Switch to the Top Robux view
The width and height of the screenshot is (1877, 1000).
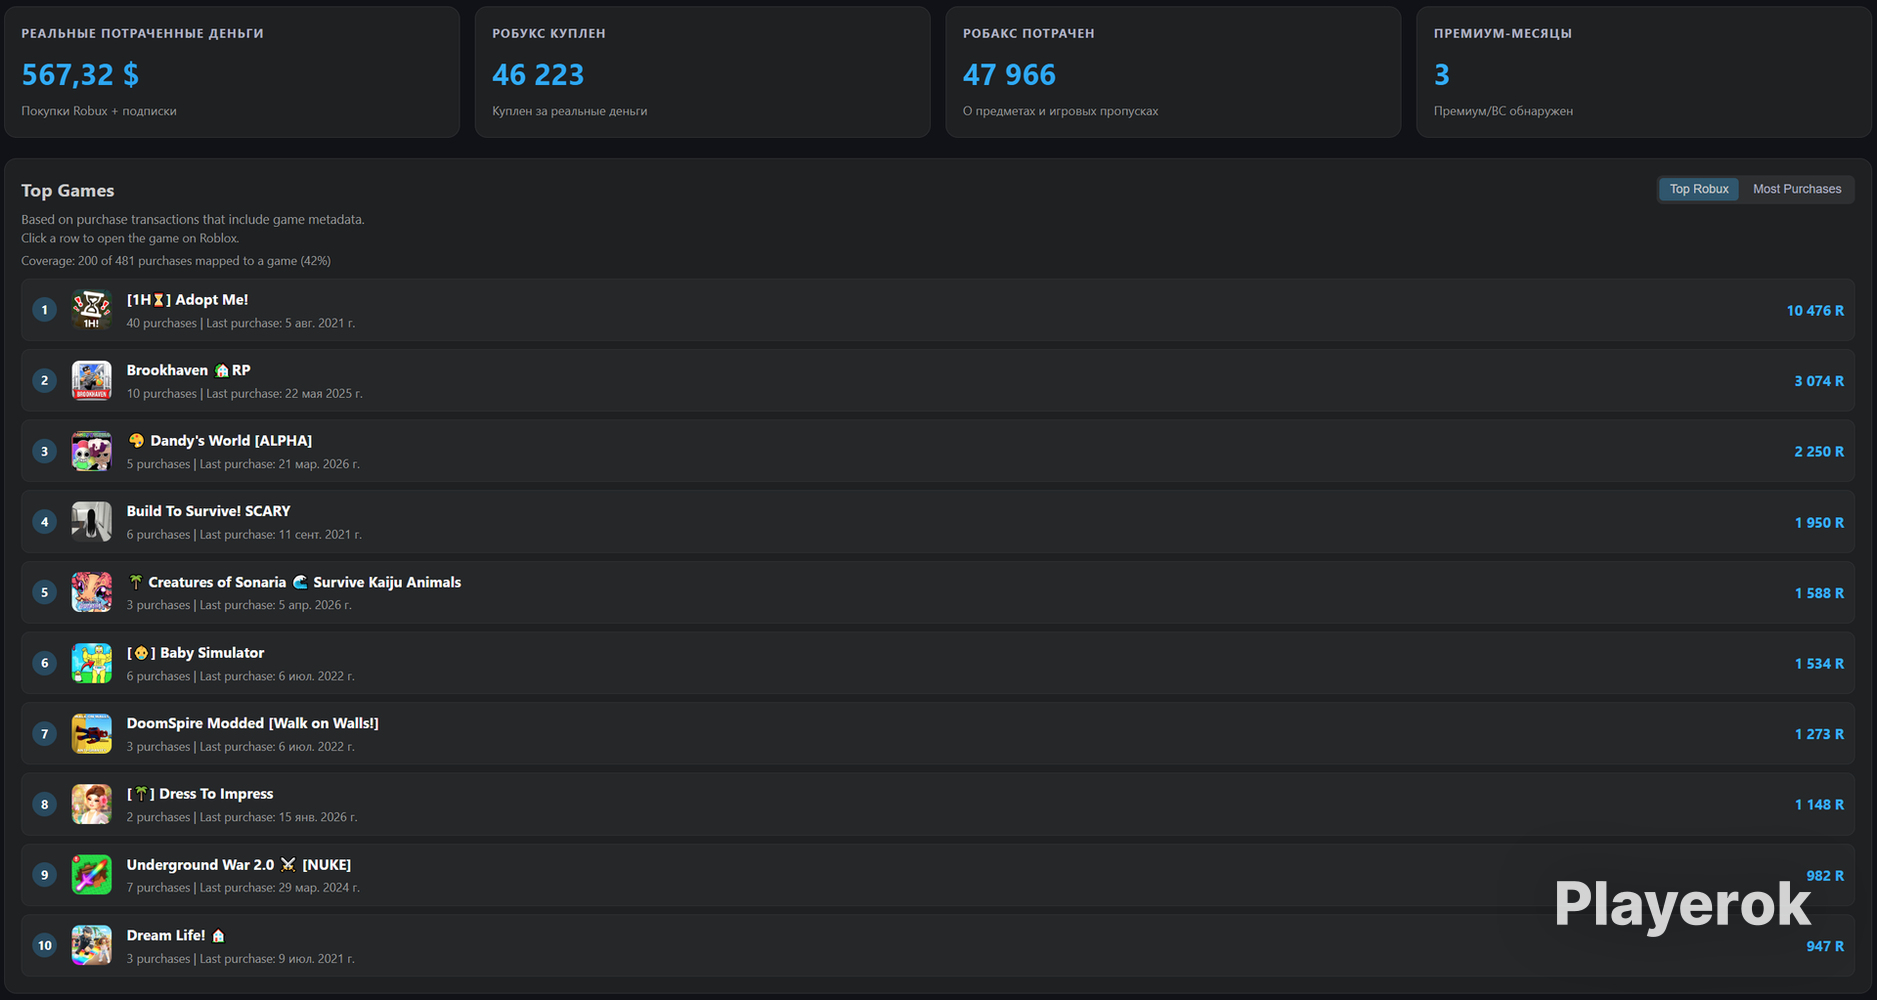pyautogui.click(x=1698, y=189)
